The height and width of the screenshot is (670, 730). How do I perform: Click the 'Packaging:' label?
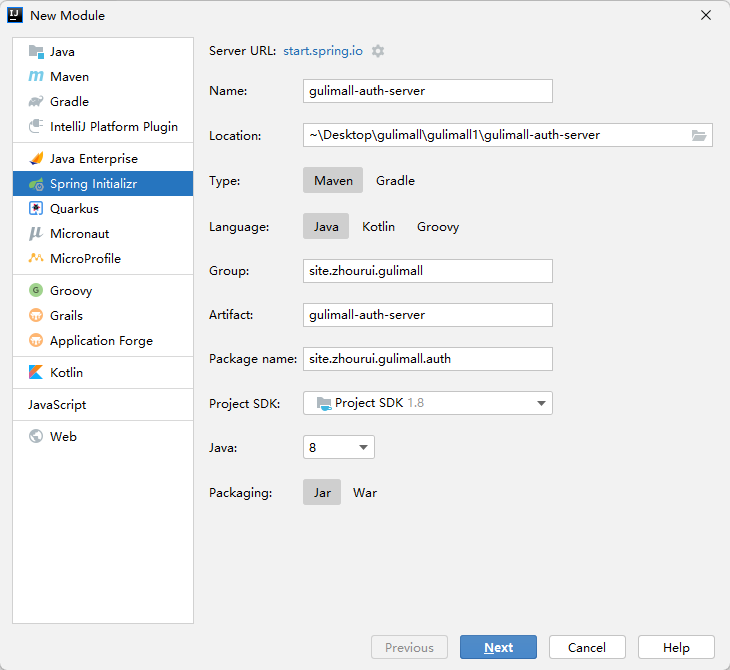point(240,493)
